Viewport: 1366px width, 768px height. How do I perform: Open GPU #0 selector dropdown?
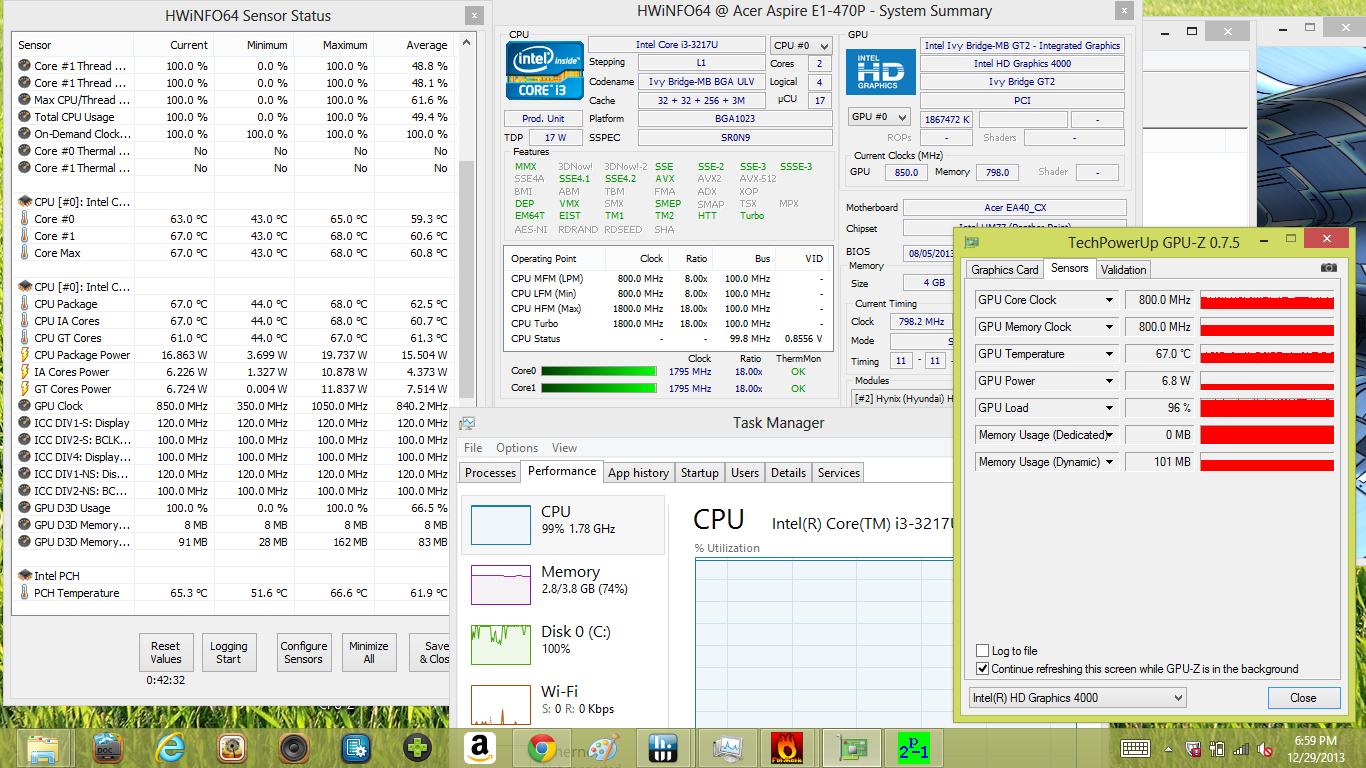click(879, 117)
